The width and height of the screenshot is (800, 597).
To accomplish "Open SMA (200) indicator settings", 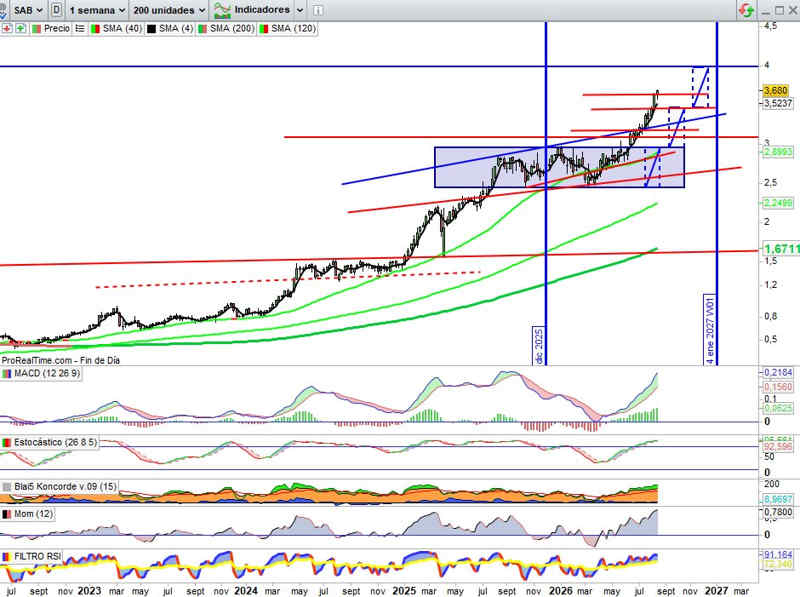I will (232, 29).
